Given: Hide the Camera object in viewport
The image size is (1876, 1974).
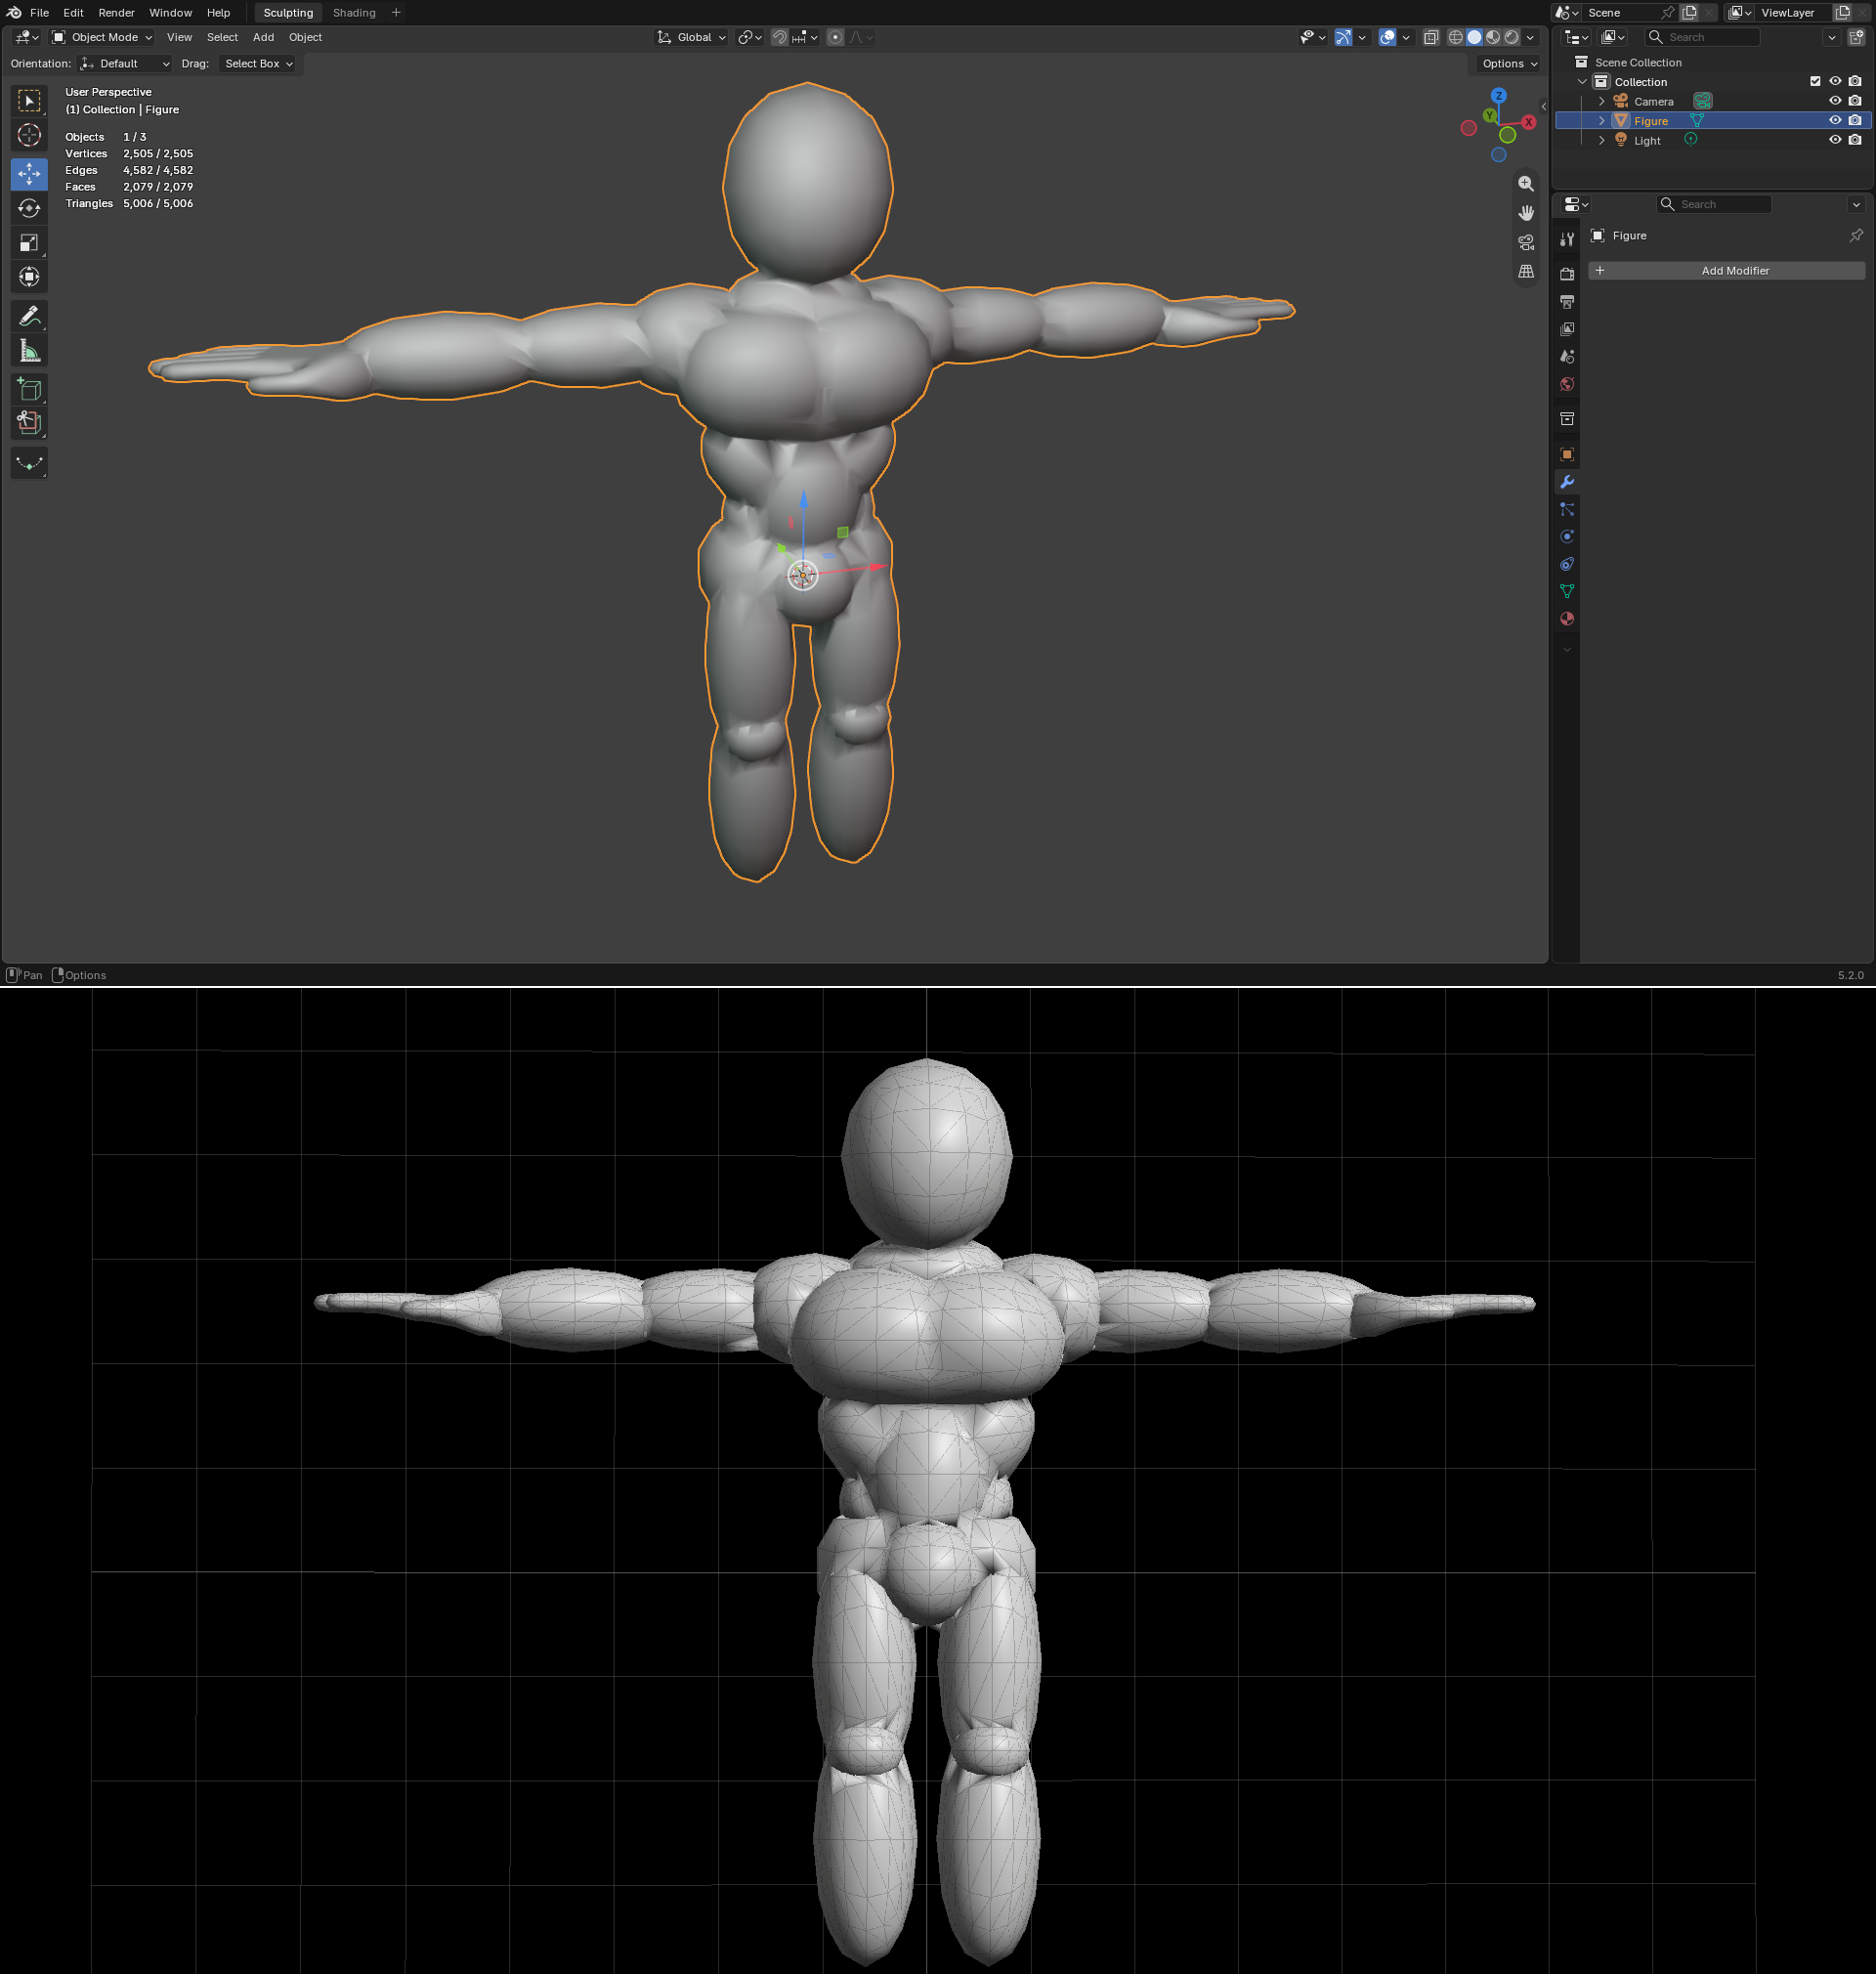Looking at the screenshot, I should 1835,101.
